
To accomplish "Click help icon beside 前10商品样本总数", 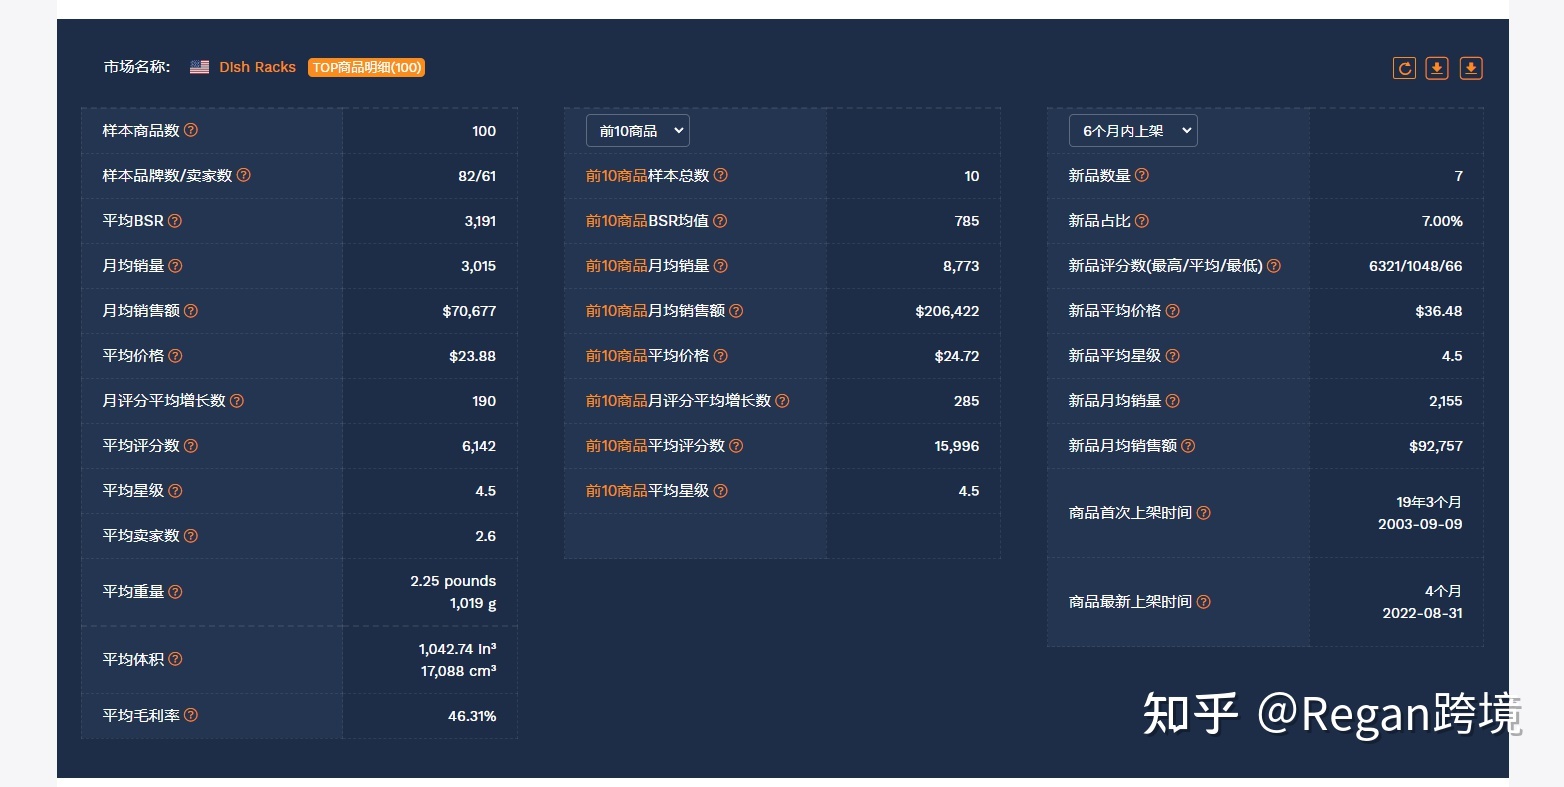I will [x=721, y=175].
